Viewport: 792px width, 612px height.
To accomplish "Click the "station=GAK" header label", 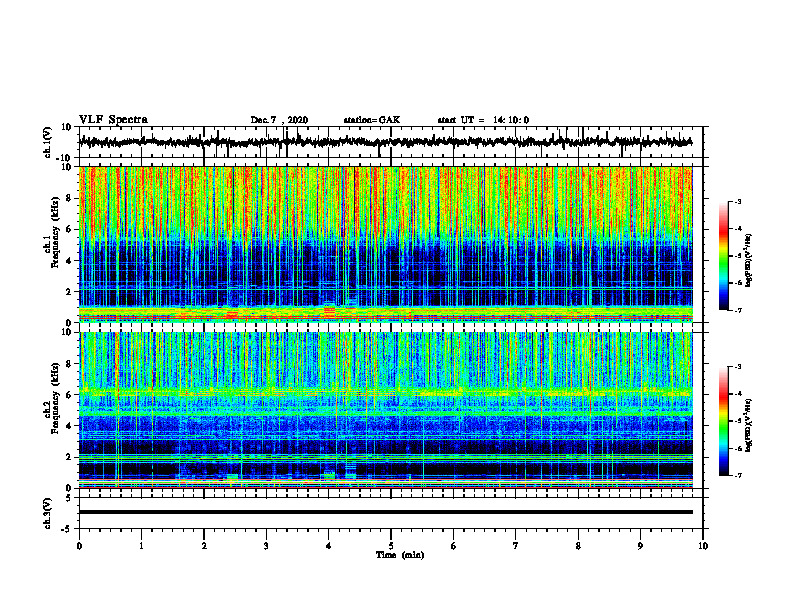I will pos(372,120).
